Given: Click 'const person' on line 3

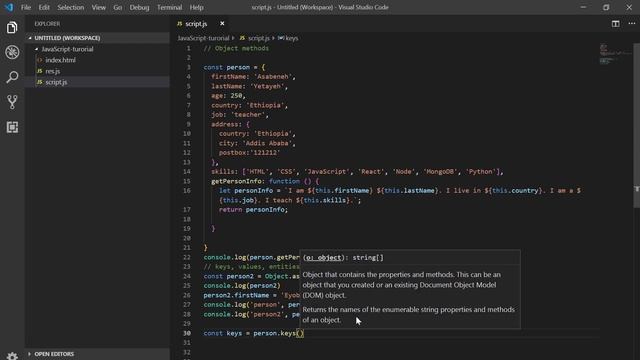Looking at the screenshot, I should 227,67.
